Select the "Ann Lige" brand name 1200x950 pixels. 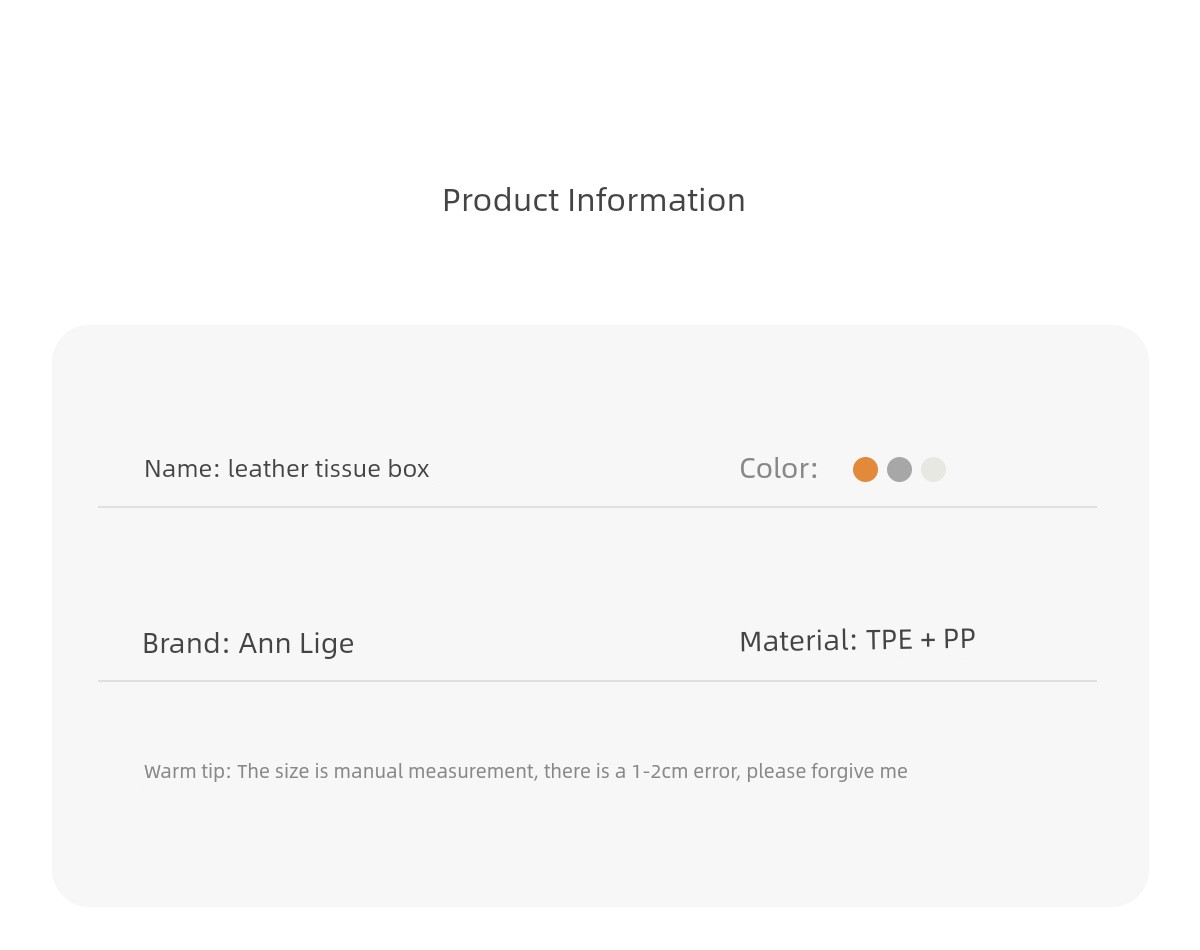296,644
